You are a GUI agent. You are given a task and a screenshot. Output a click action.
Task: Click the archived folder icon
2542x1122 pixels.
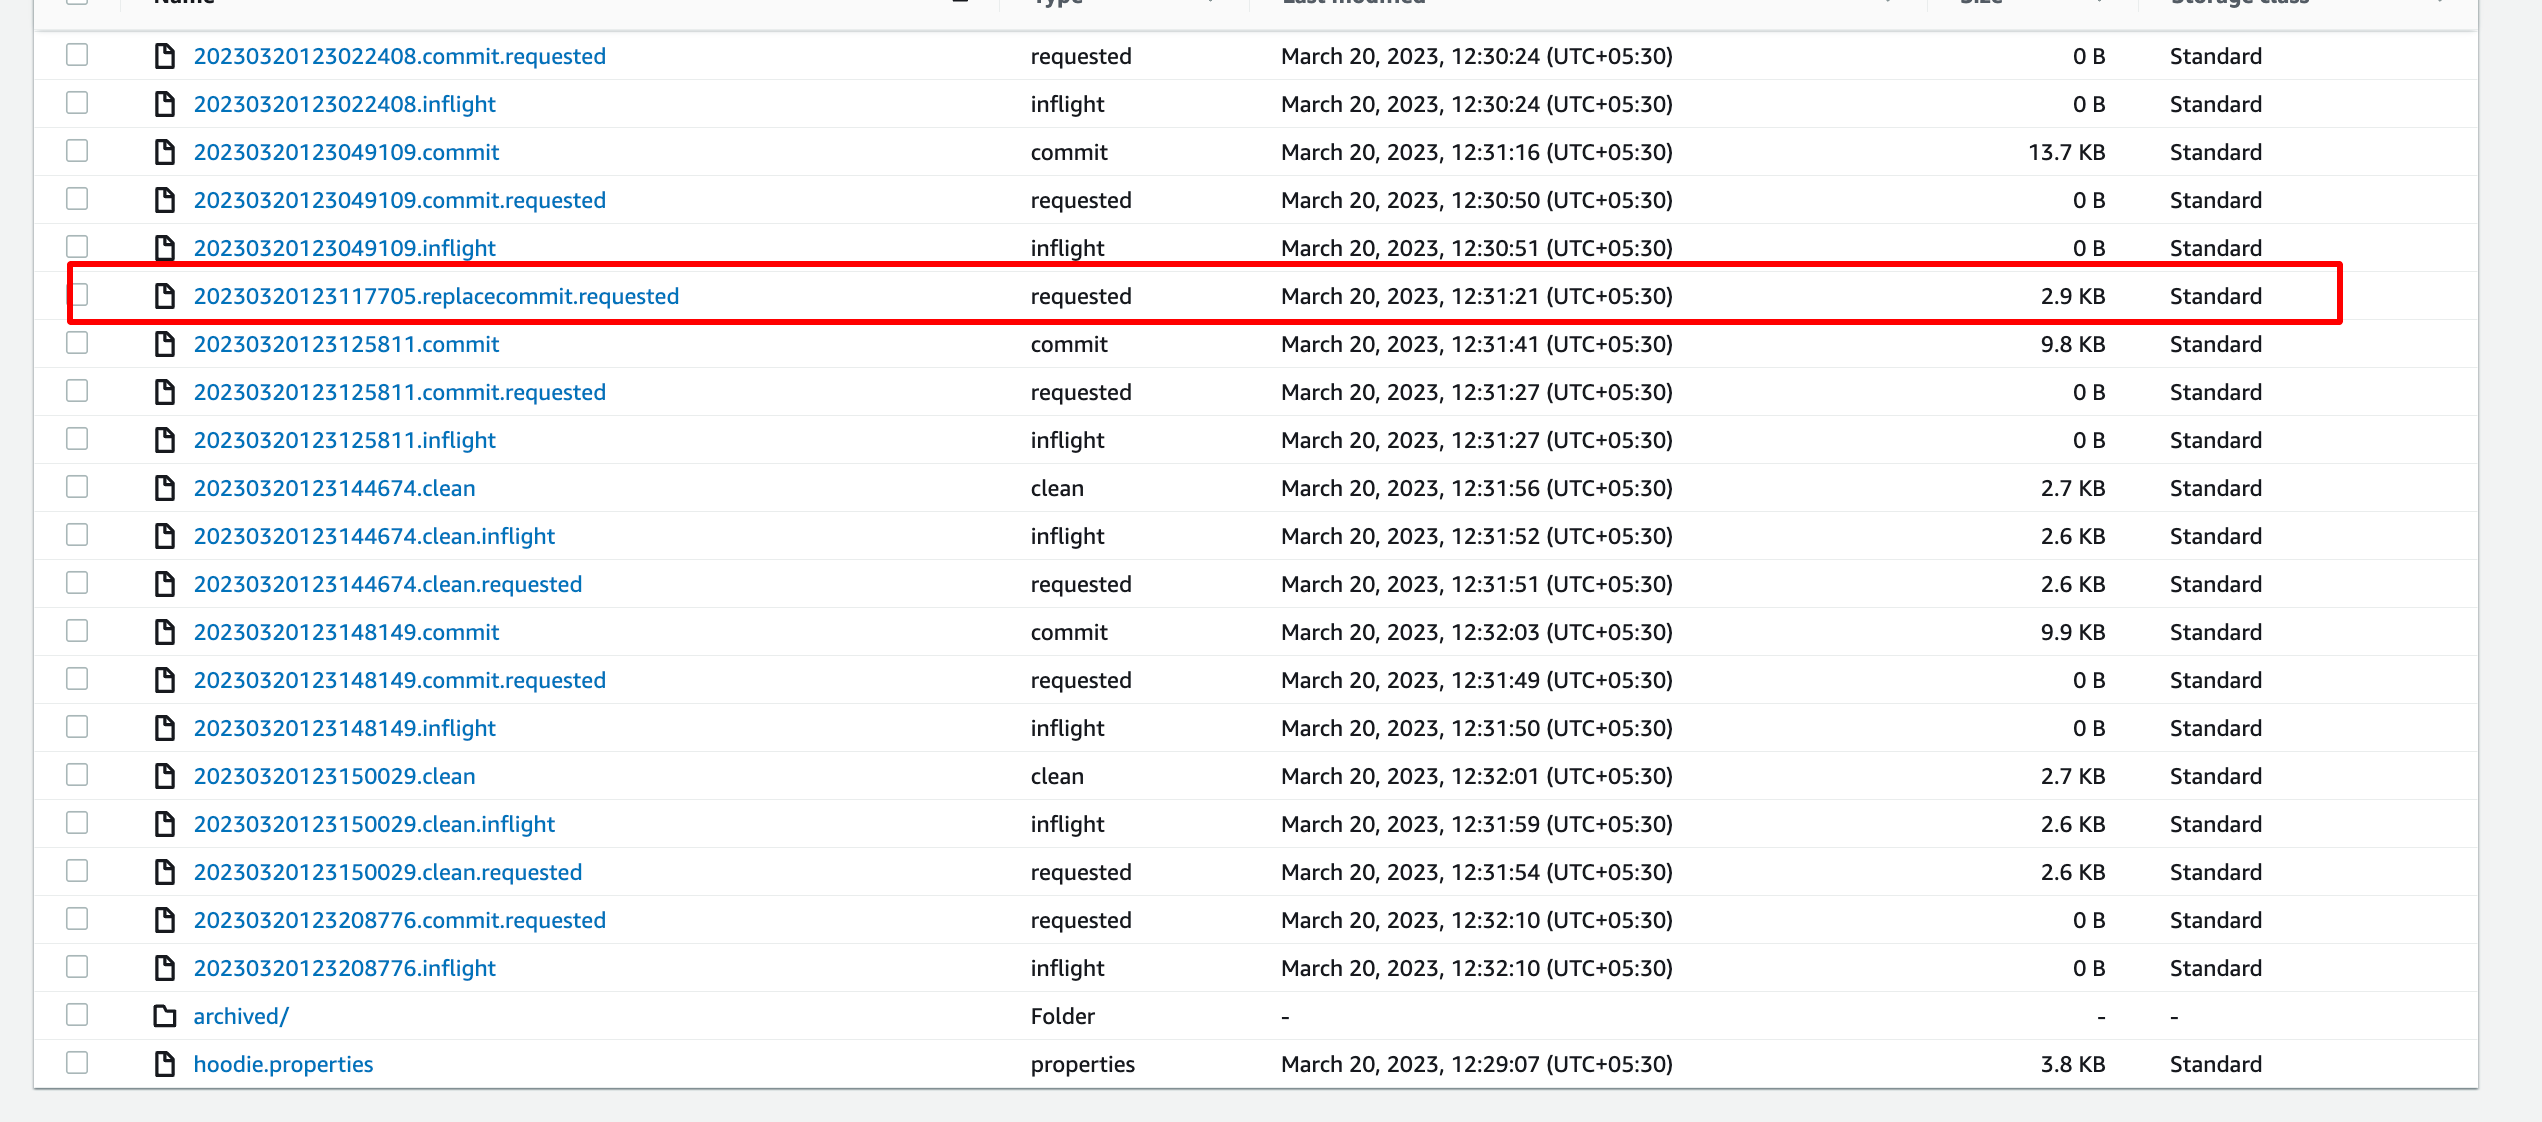(x=165, y=1016)
